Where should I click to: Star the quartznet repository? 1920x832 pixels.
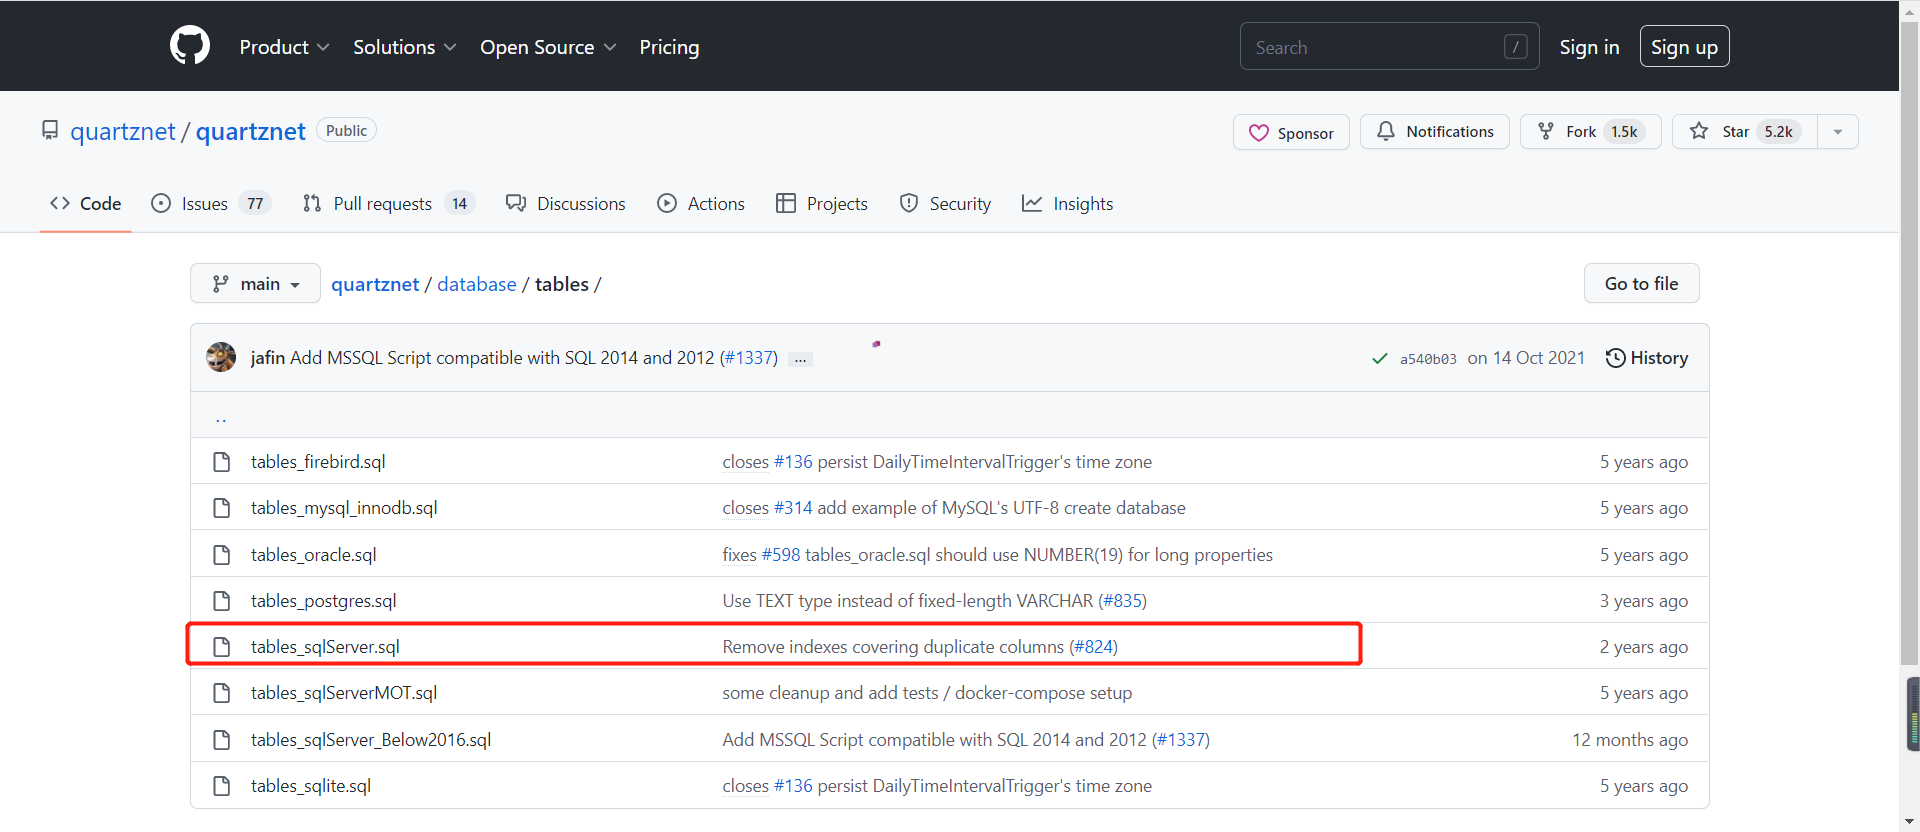coord(1744,132)
